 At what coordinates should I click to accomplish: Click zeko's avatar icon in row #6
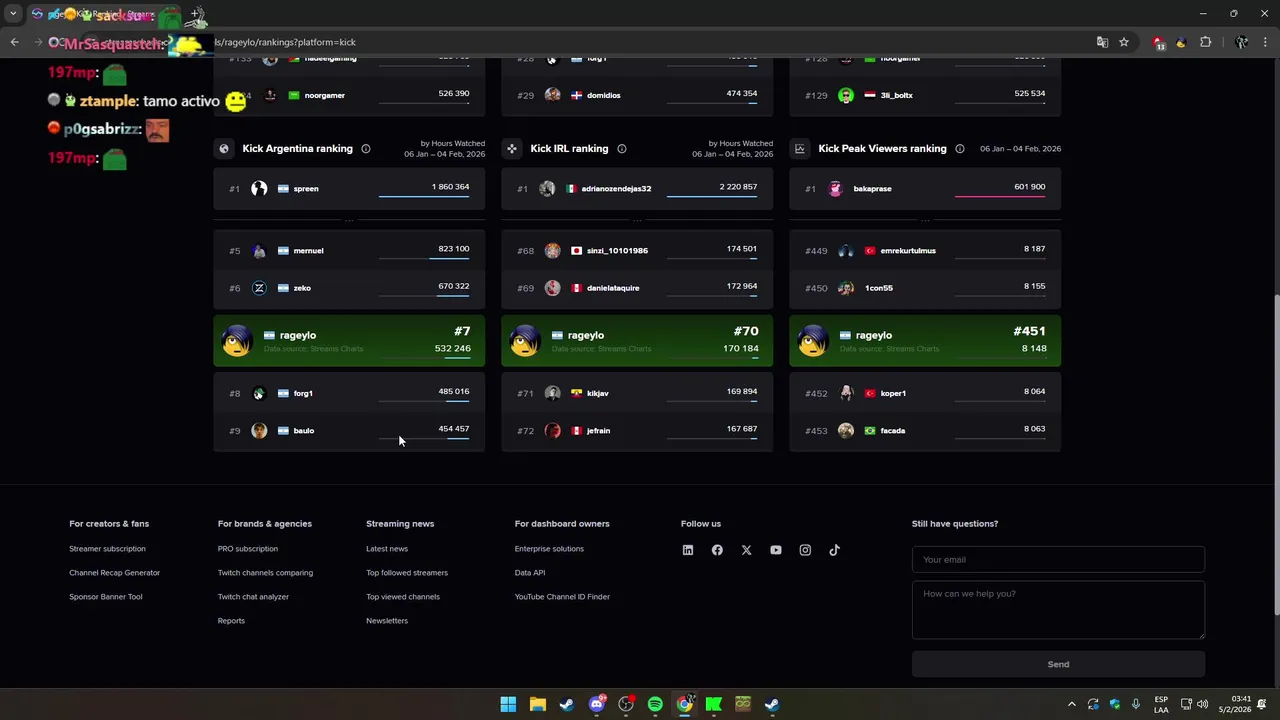tap(259, 288)
